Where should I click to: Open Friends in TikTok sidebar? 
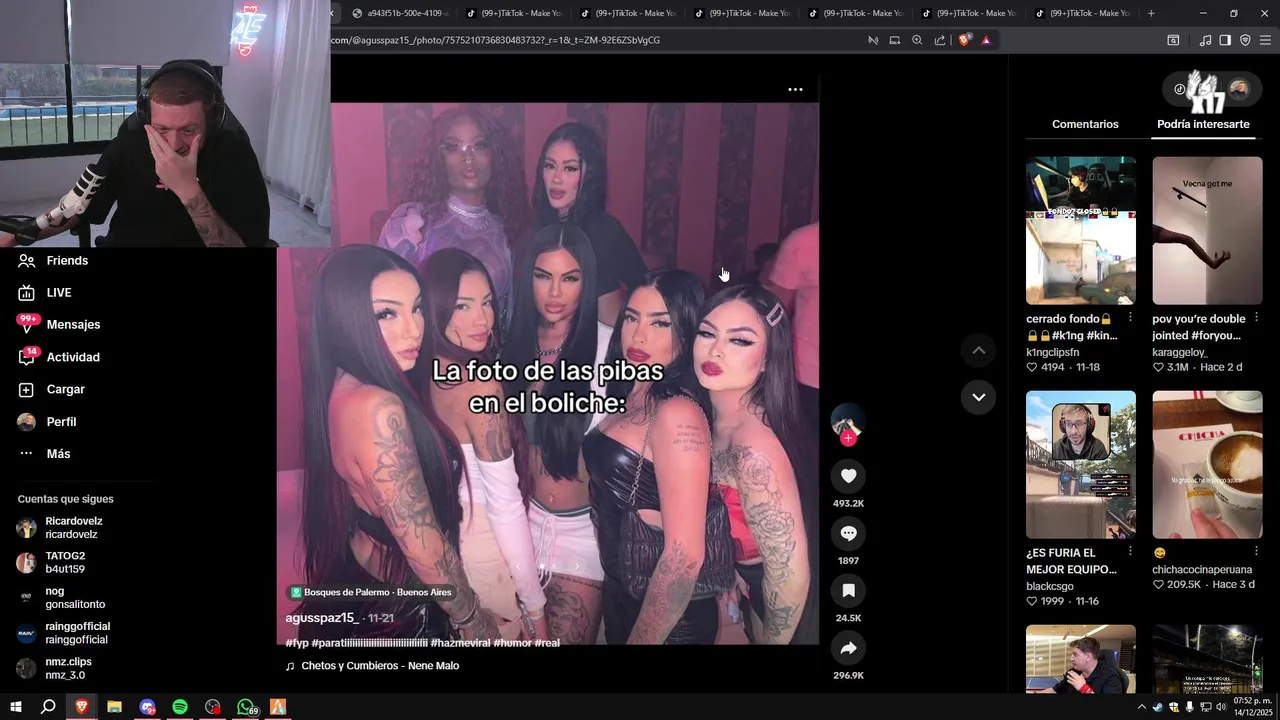tap(53, 260)
